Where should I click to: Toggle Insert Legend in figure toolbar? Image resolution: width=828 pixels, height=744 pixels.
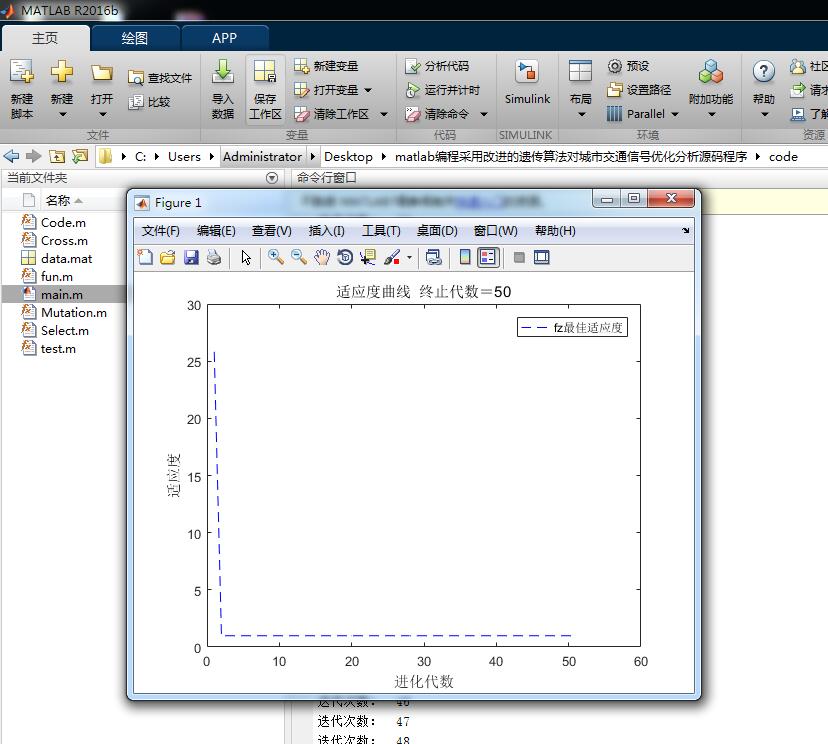pos(488,257)
